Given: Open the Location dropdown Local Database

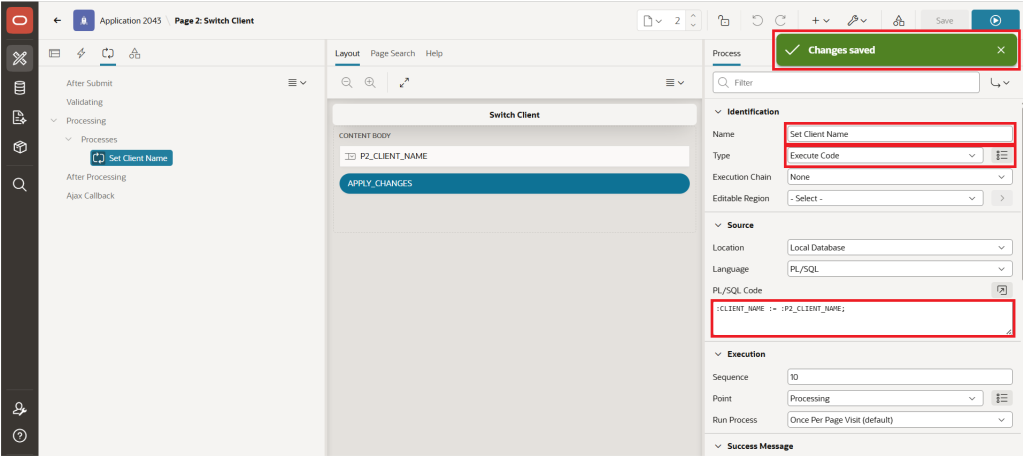Looking at the screenshot, I should [900, 248].
